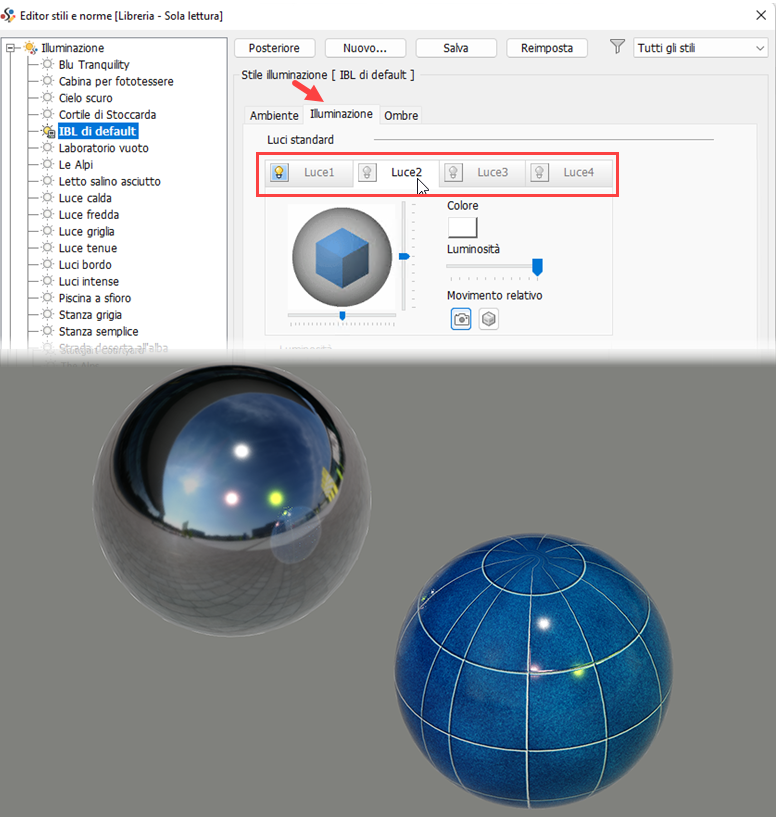This screenshot has width=776, height=817.
Task: Click the horizontal light position slider
Action: click(x=342, y=316)
